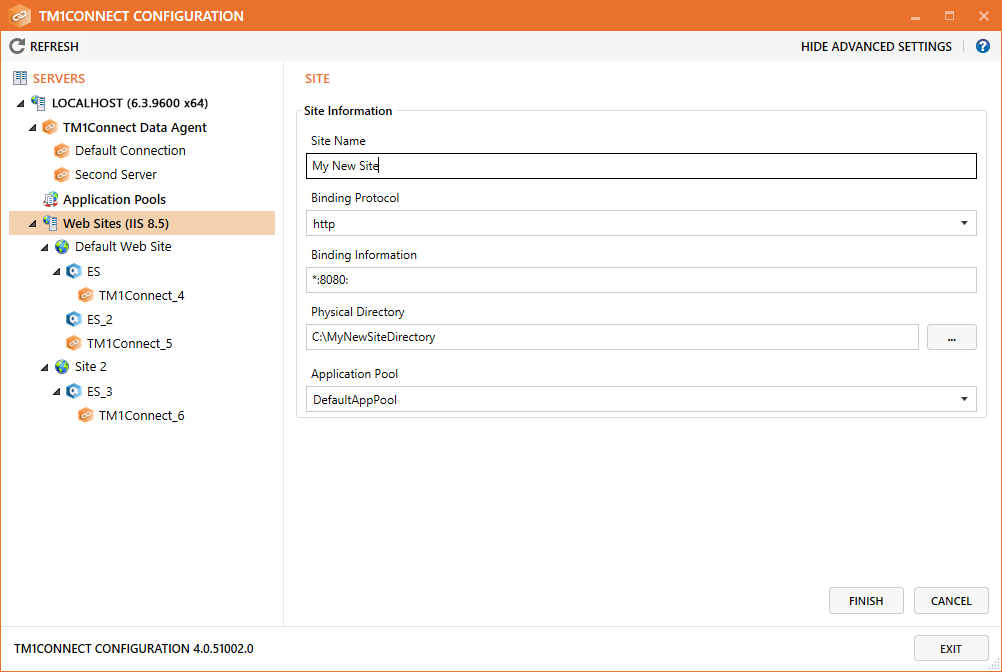This screenshot has width=1002, height=672.
Task: Select the TM1Connect Data Agent label
Action: 134,127
